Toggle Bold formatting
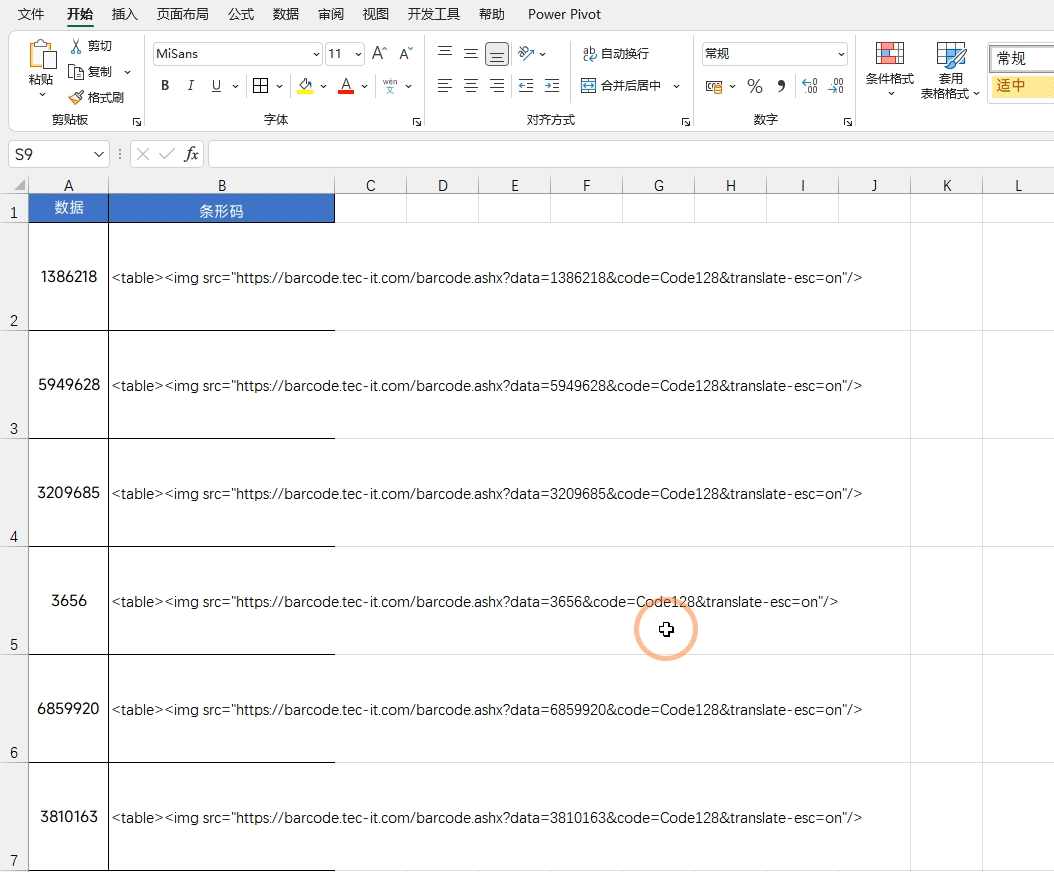 click(x=165, y=85)
